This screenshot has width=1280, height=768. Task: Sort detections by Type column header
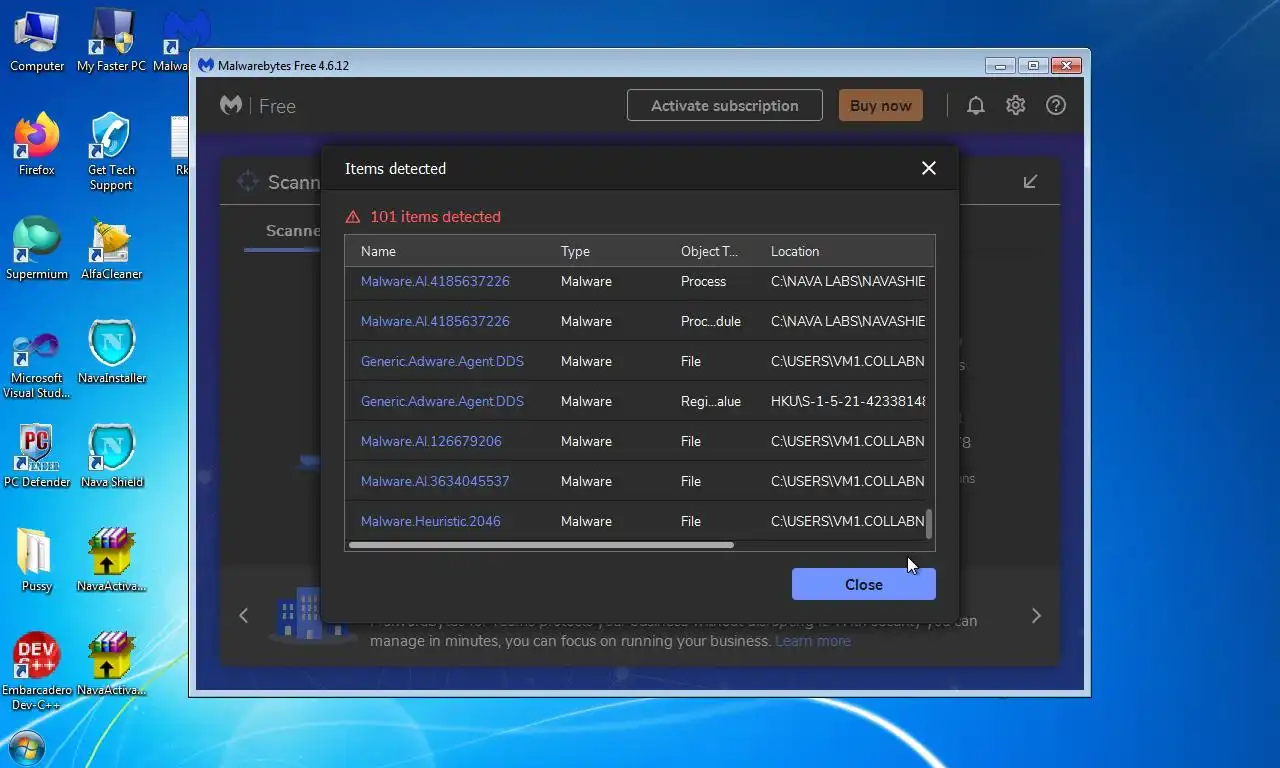coord(575,251)
